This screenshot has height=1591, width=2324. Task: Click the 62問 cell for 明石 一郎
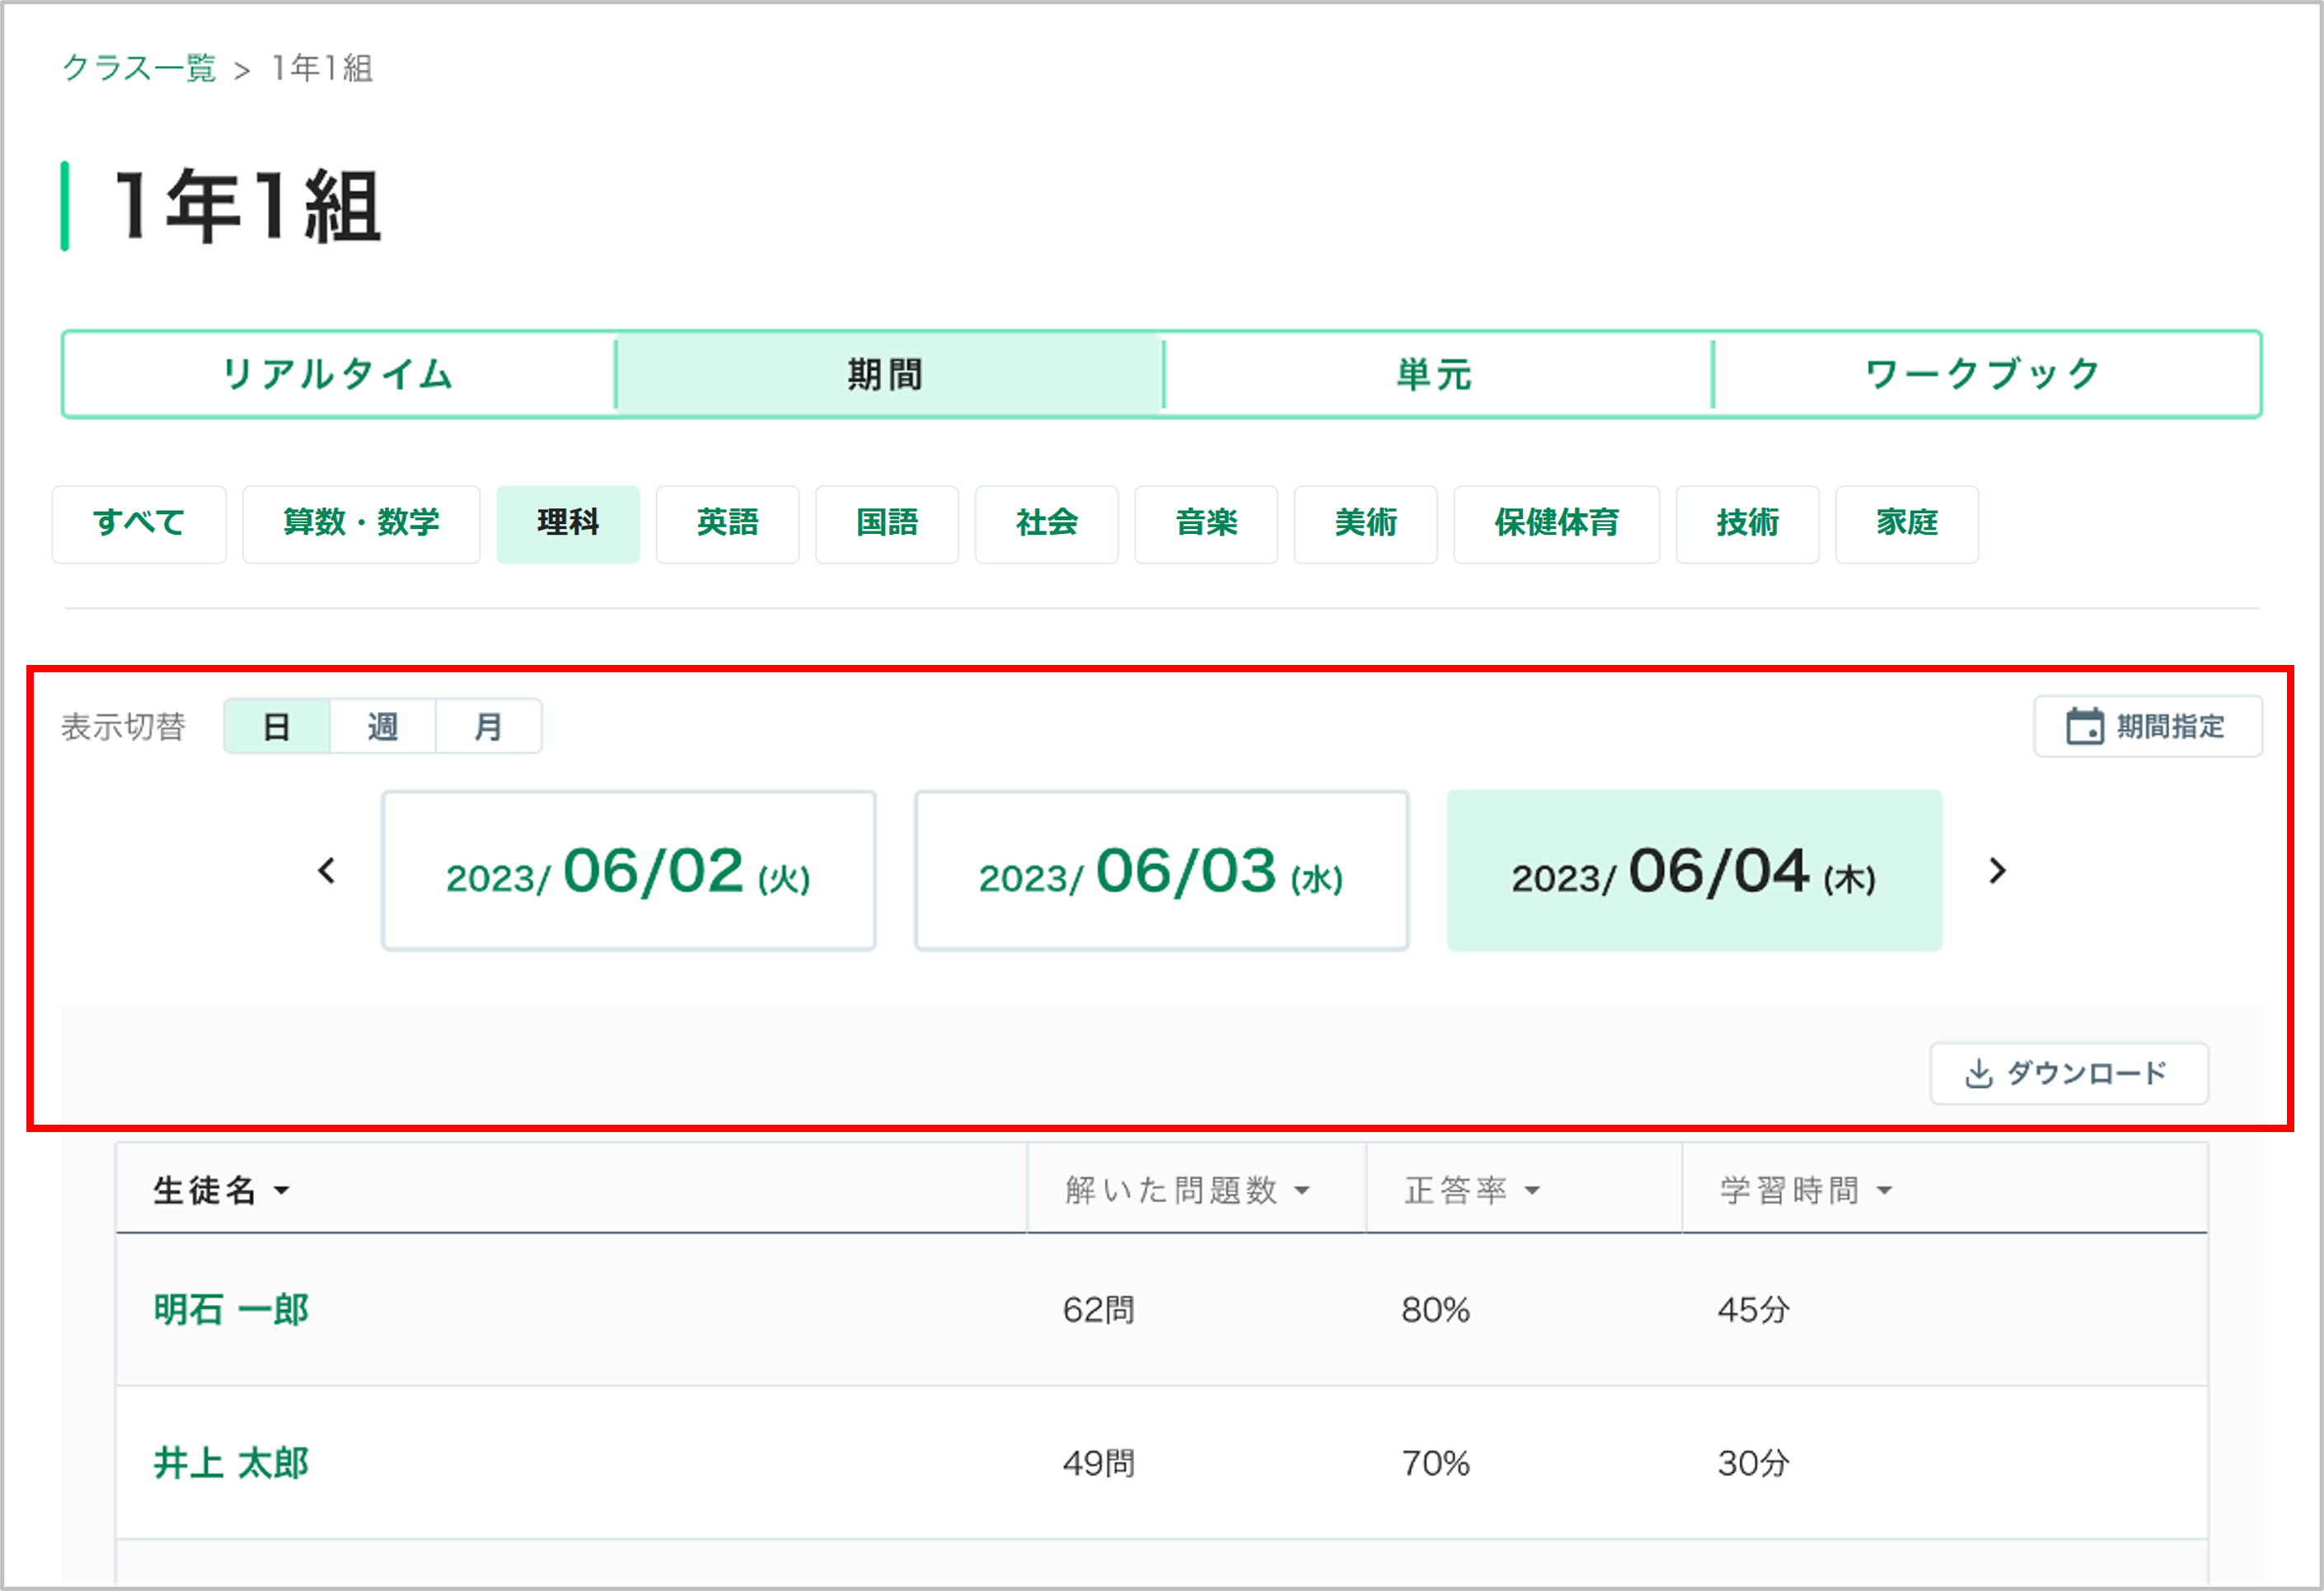(1099, 1310)
